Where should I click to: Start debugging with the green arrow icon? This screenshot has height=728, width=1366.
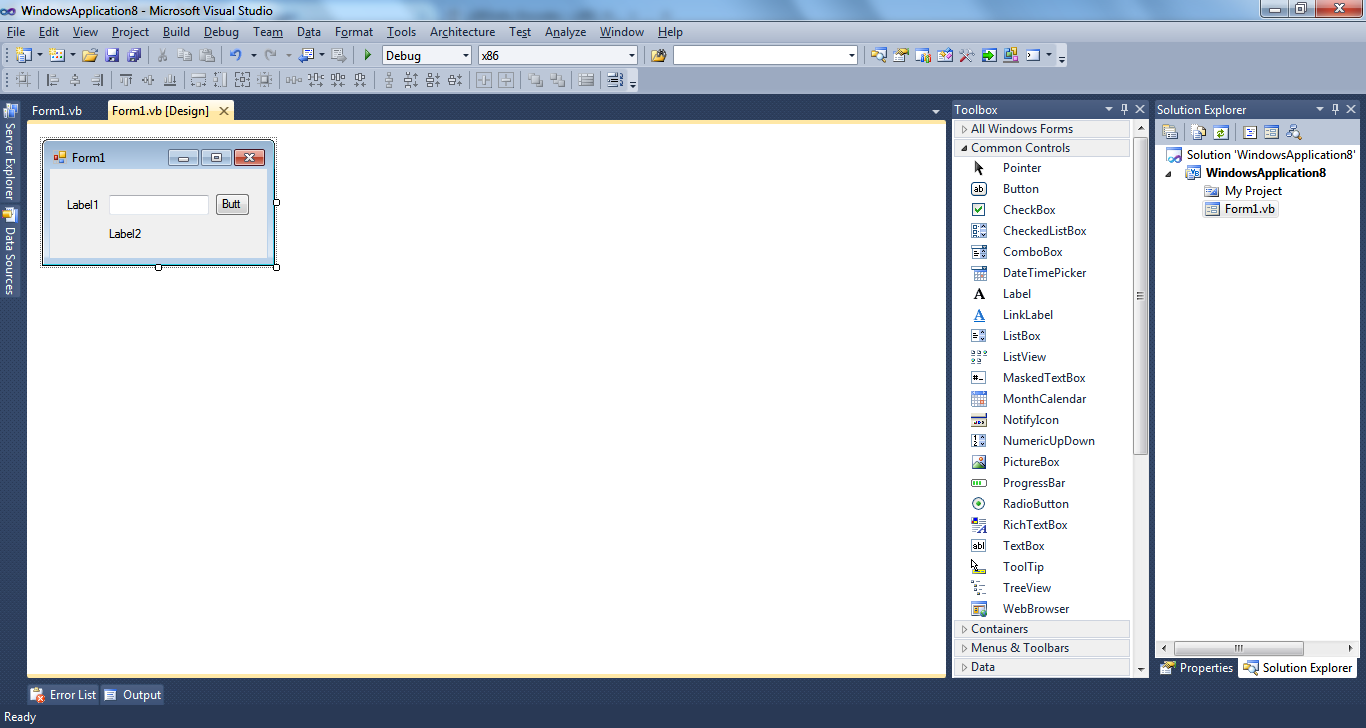[367, 55]
